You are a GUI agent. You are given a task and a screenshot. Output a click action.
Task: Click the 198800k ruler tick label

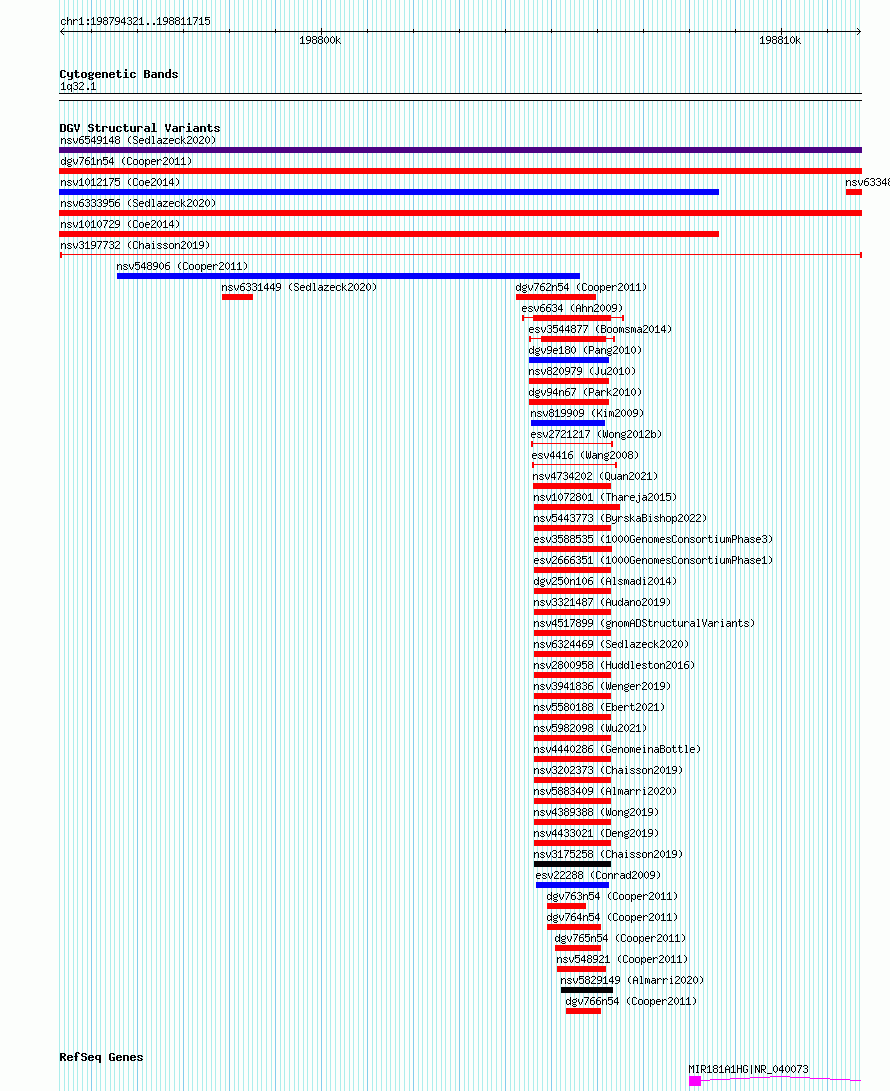point(320,40)
